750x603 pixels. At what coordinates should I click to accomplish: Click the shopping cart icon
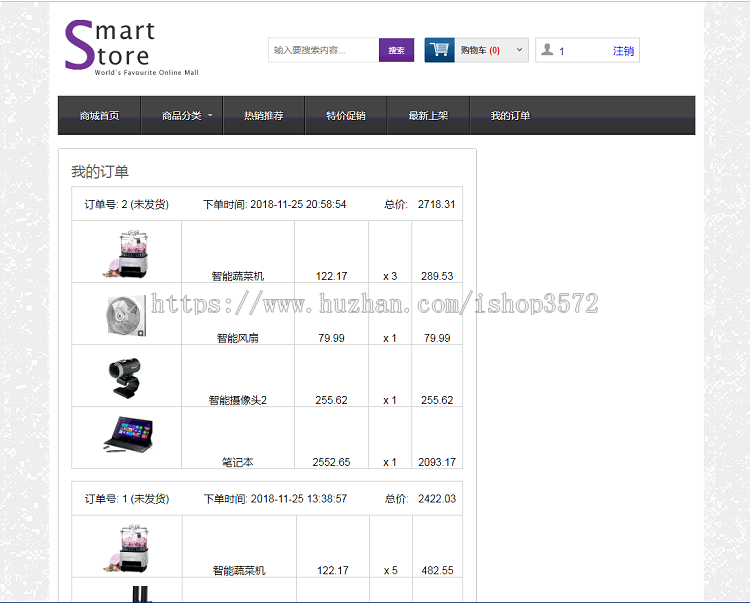click(x=439, y=50)
